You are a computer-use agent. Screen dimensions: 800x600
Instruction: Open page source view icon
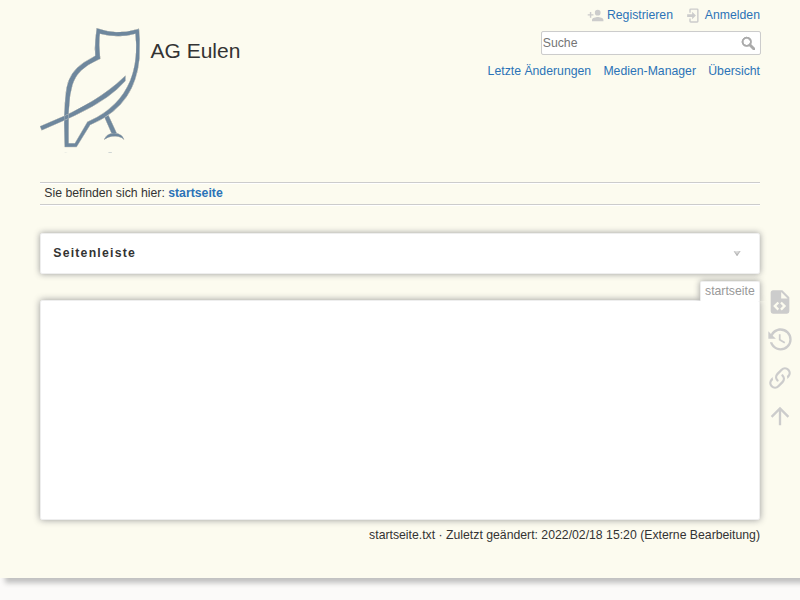point(780,302)
